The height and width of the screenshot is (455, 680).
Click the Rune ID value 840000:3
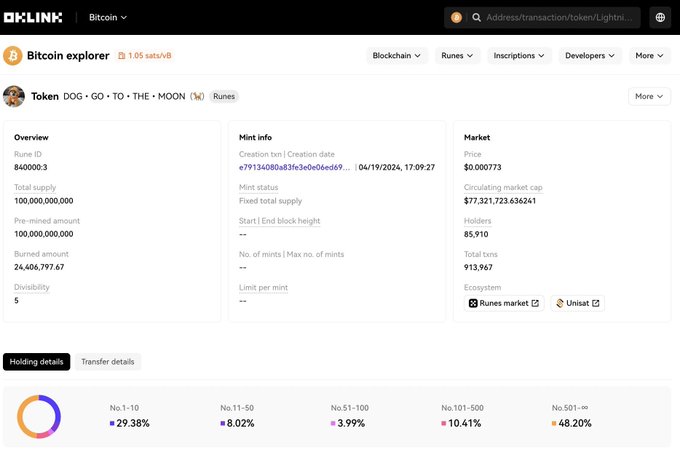point(31,167)
